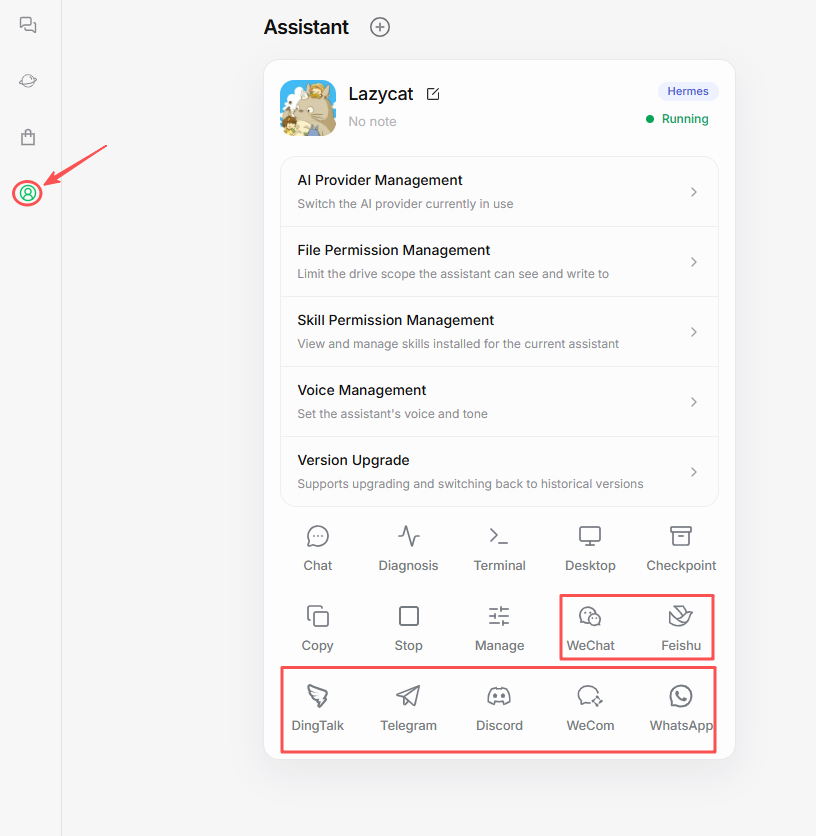Open File Permission Management title

click(394, 250)
